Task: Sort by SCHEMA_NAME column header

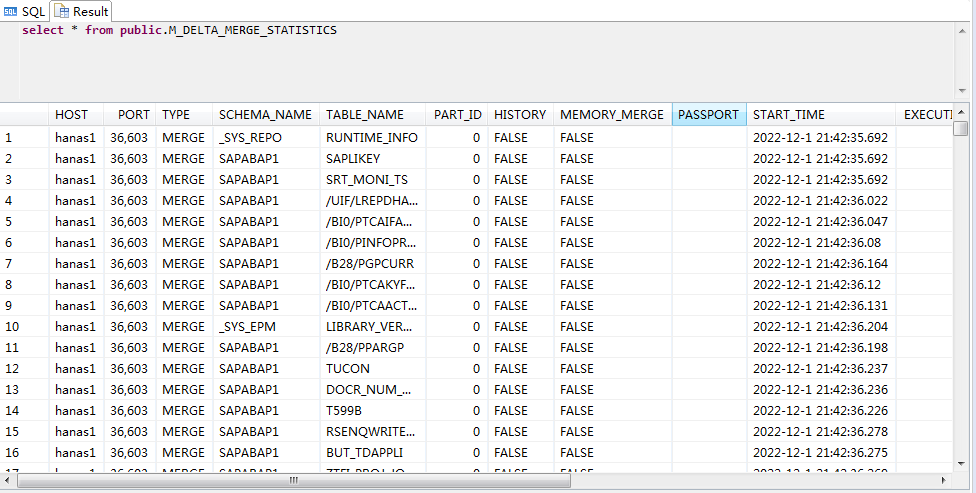Action: [x=266, y=115]
